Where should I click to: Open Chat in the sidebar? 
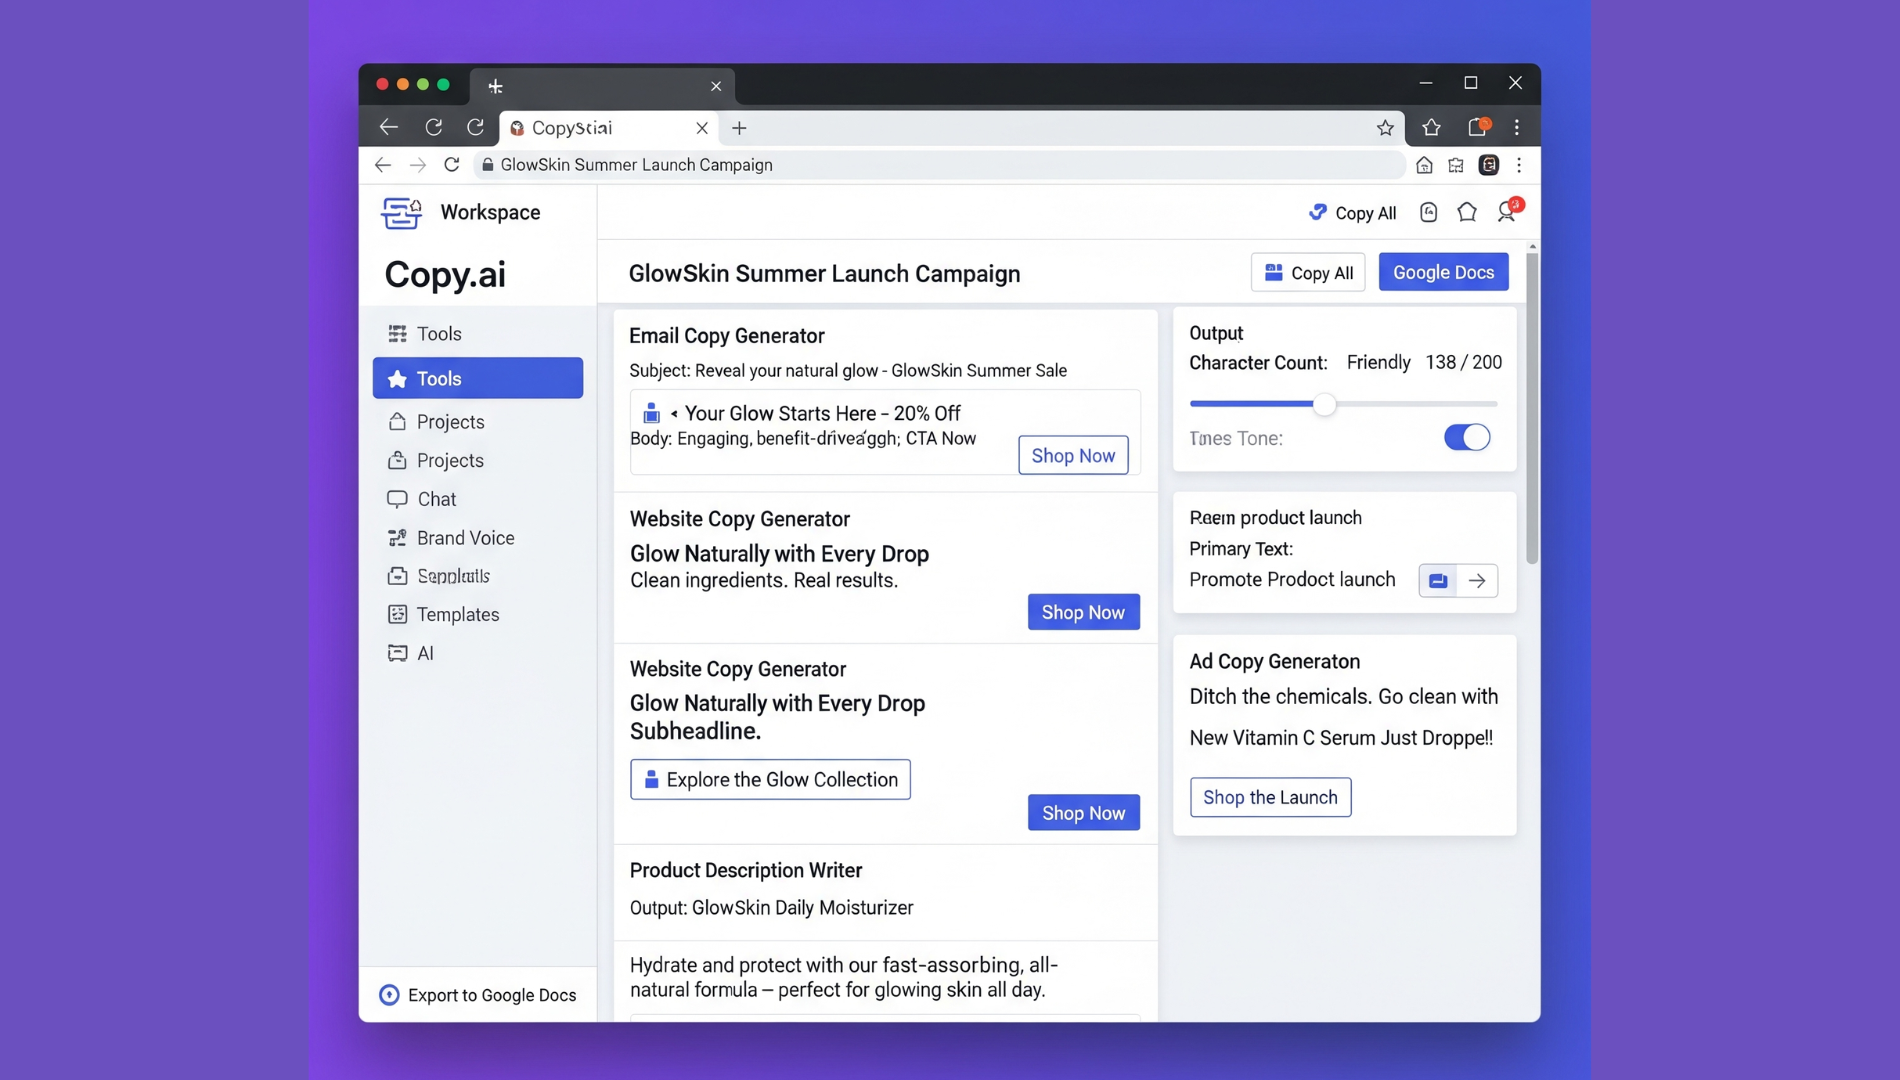pyautogui.click(x=478, y=499)
